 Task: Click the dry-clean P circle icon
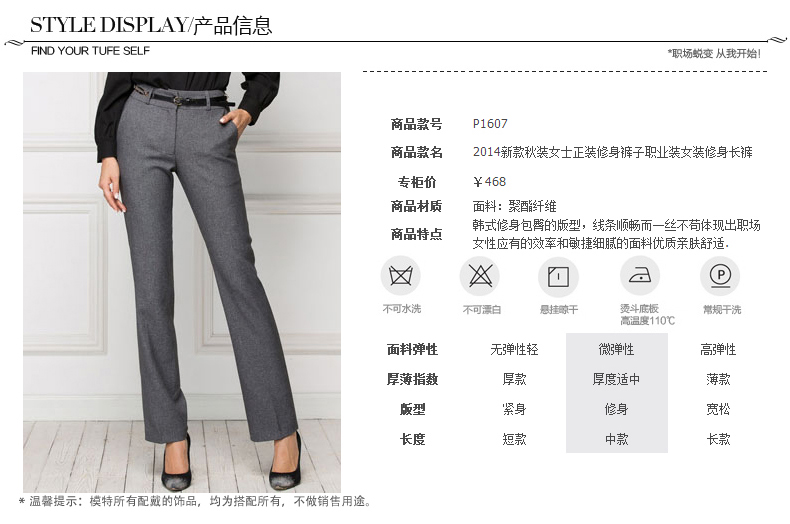720,276
